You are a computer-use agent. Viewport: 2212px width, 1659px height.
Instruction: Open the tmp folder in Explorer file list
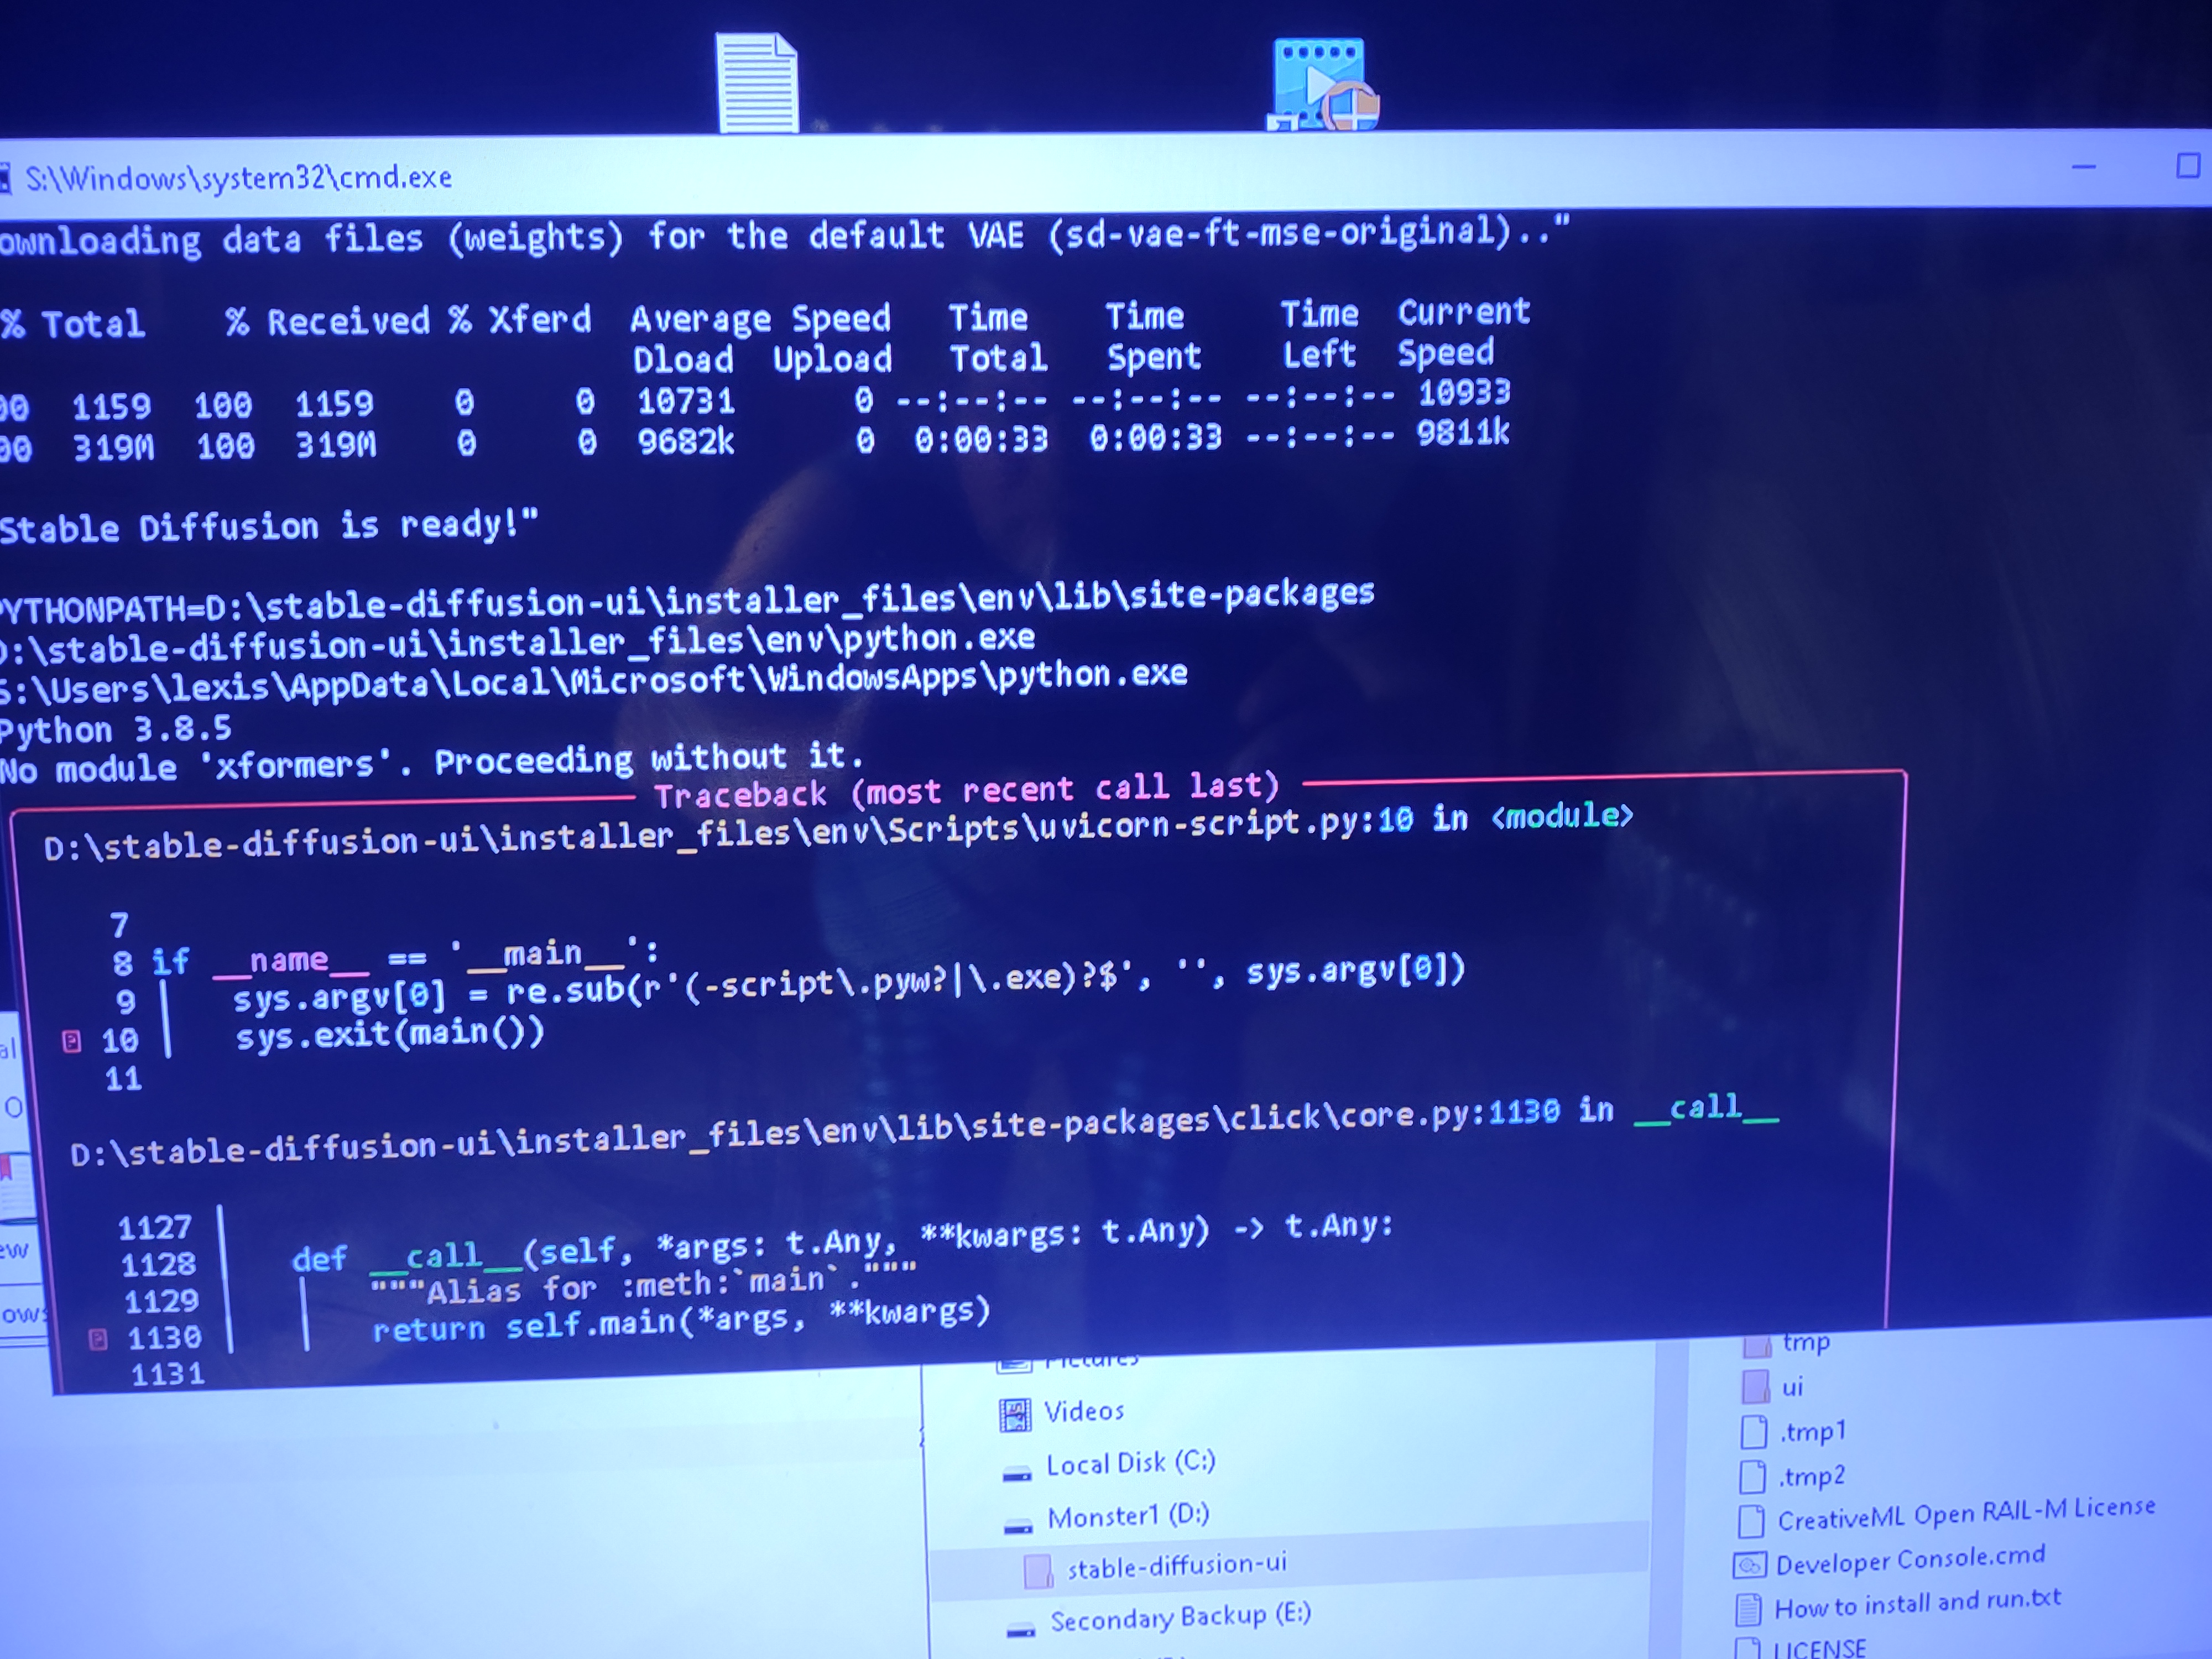point(1786,1342)
